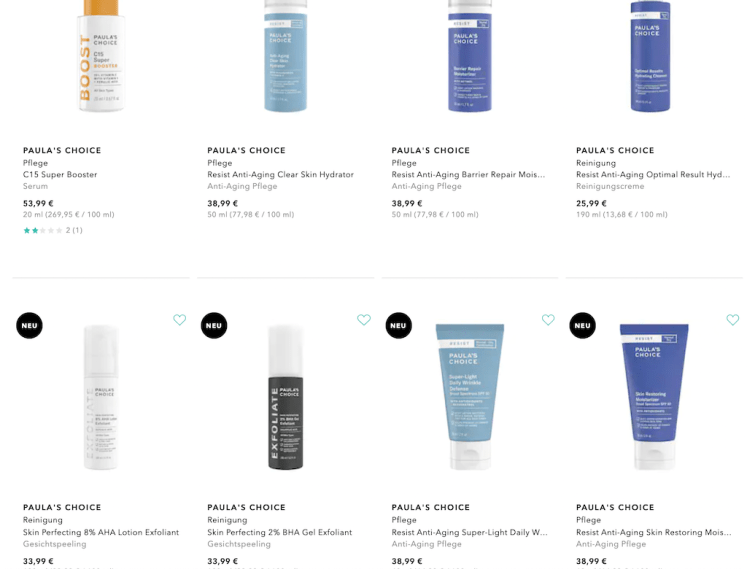The height and width of the screenshot is (569, 747).
Task: Click NEU badge on BHA Gel Exfoliant
Action: (x=214, y=325)
